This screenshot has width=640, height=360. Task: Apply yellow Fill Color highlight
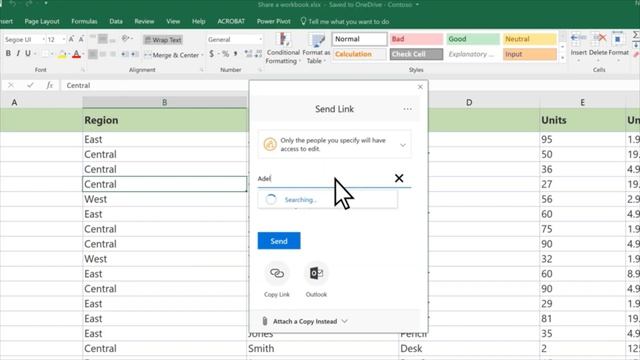tap(62, 54)
